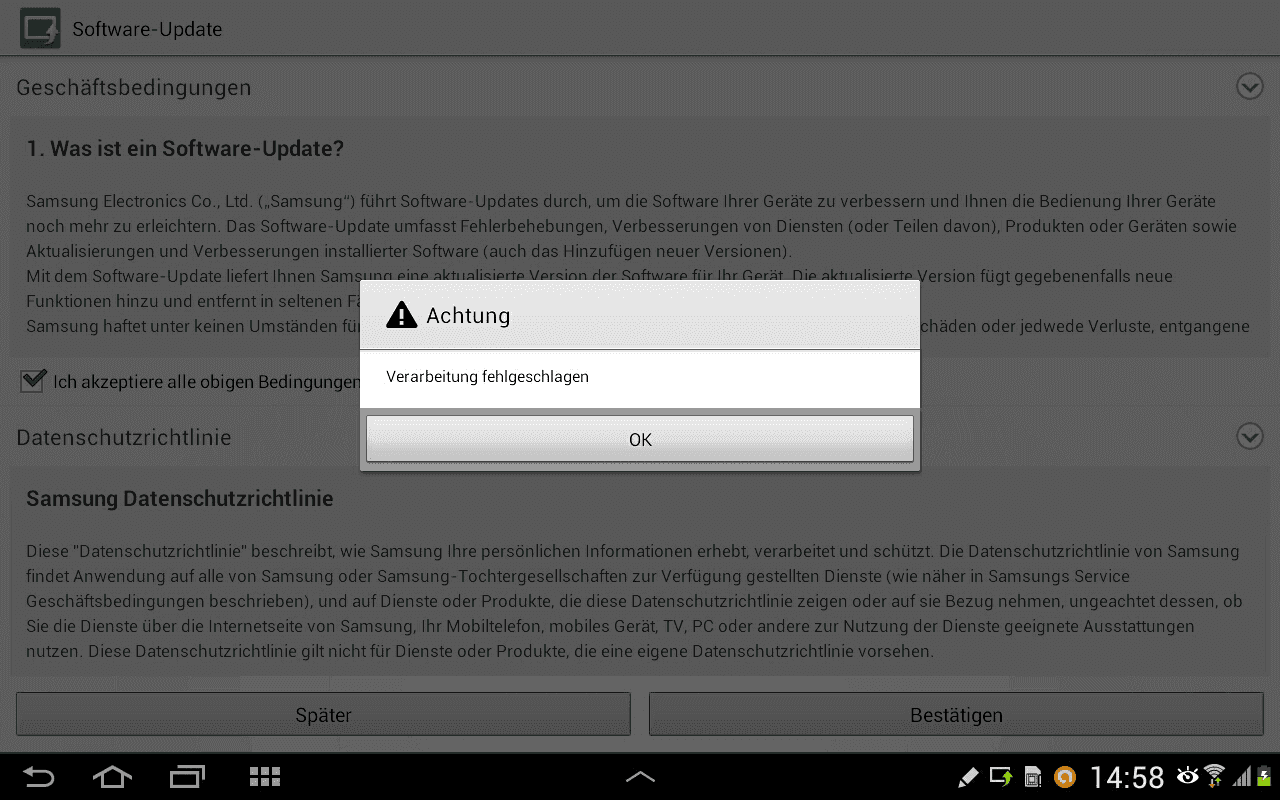Collapse the Datenschutzrichtlinie section chevron
Viewport: 1280px width, 800px height.
(1250, 437)
